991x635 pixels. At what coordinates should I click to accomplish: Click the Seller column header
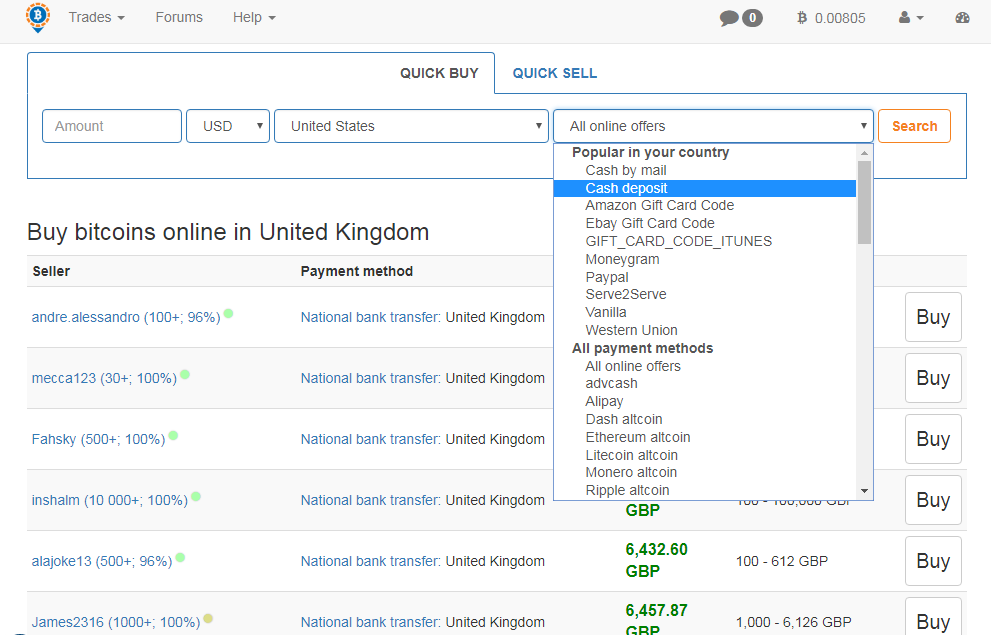(x=51, y=271)
